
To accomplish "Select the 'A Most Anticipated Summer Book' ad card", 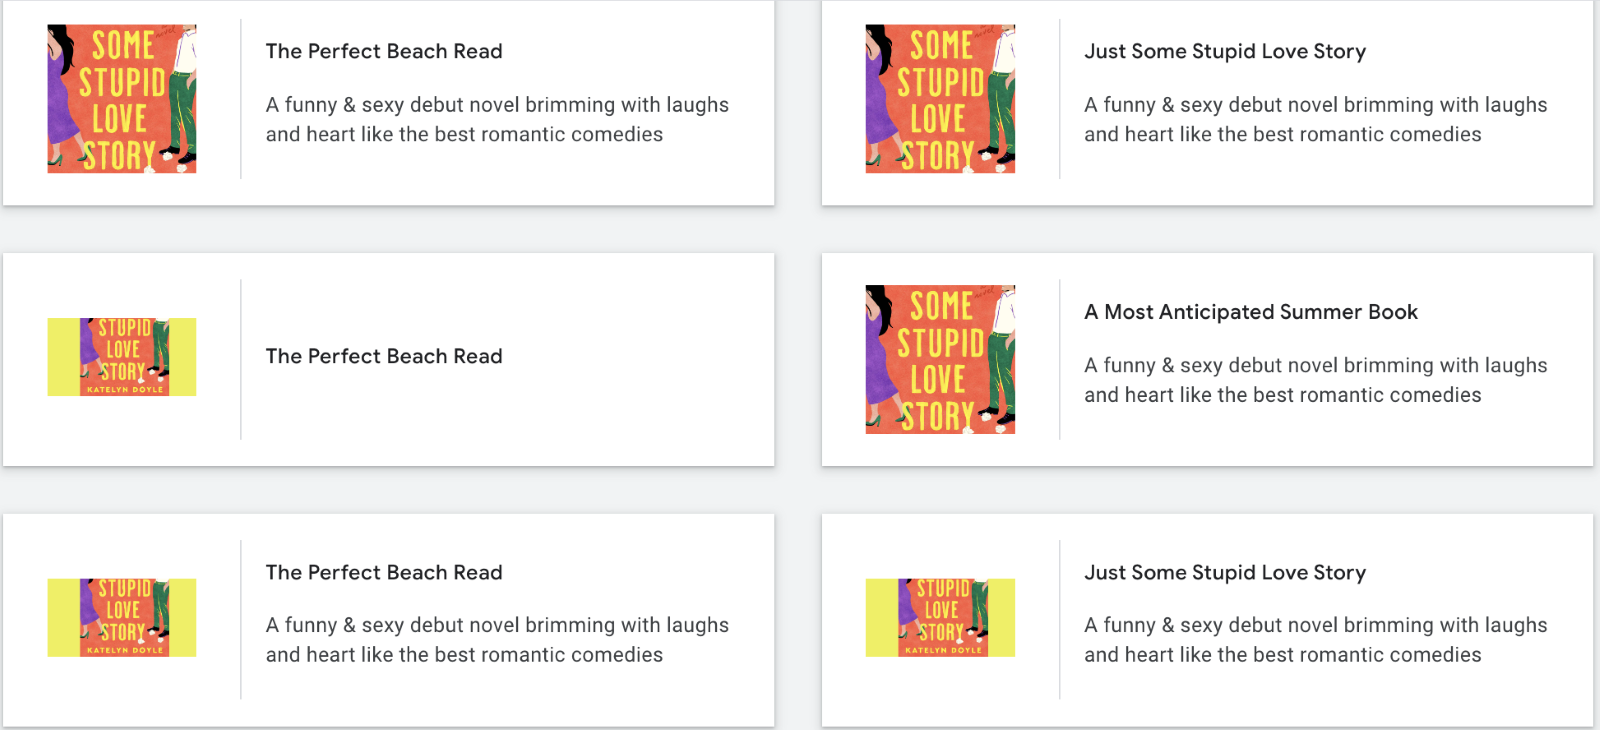I will tap(1300, 440).
